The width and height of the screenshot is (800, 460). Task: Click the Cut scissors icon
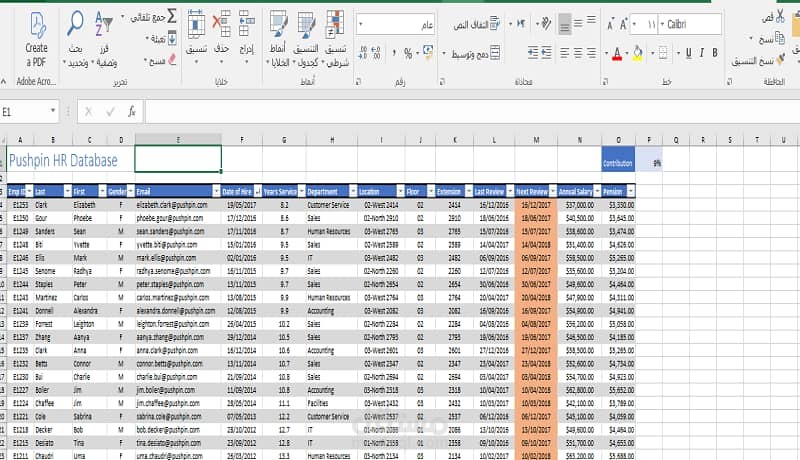point(780,16)
